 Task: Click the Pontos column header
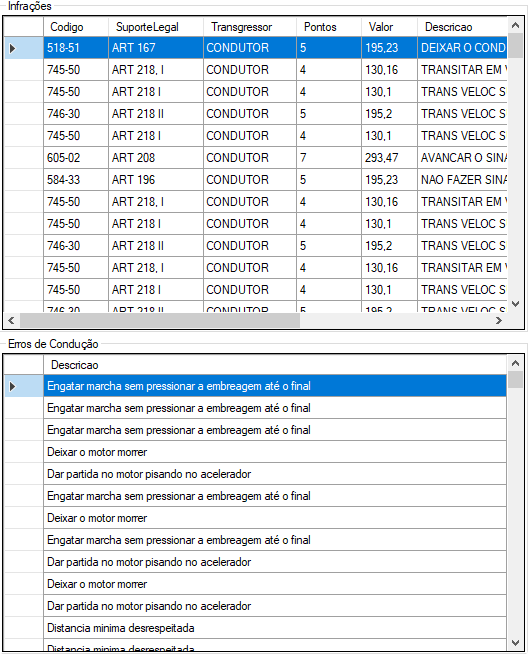[329, 27]
